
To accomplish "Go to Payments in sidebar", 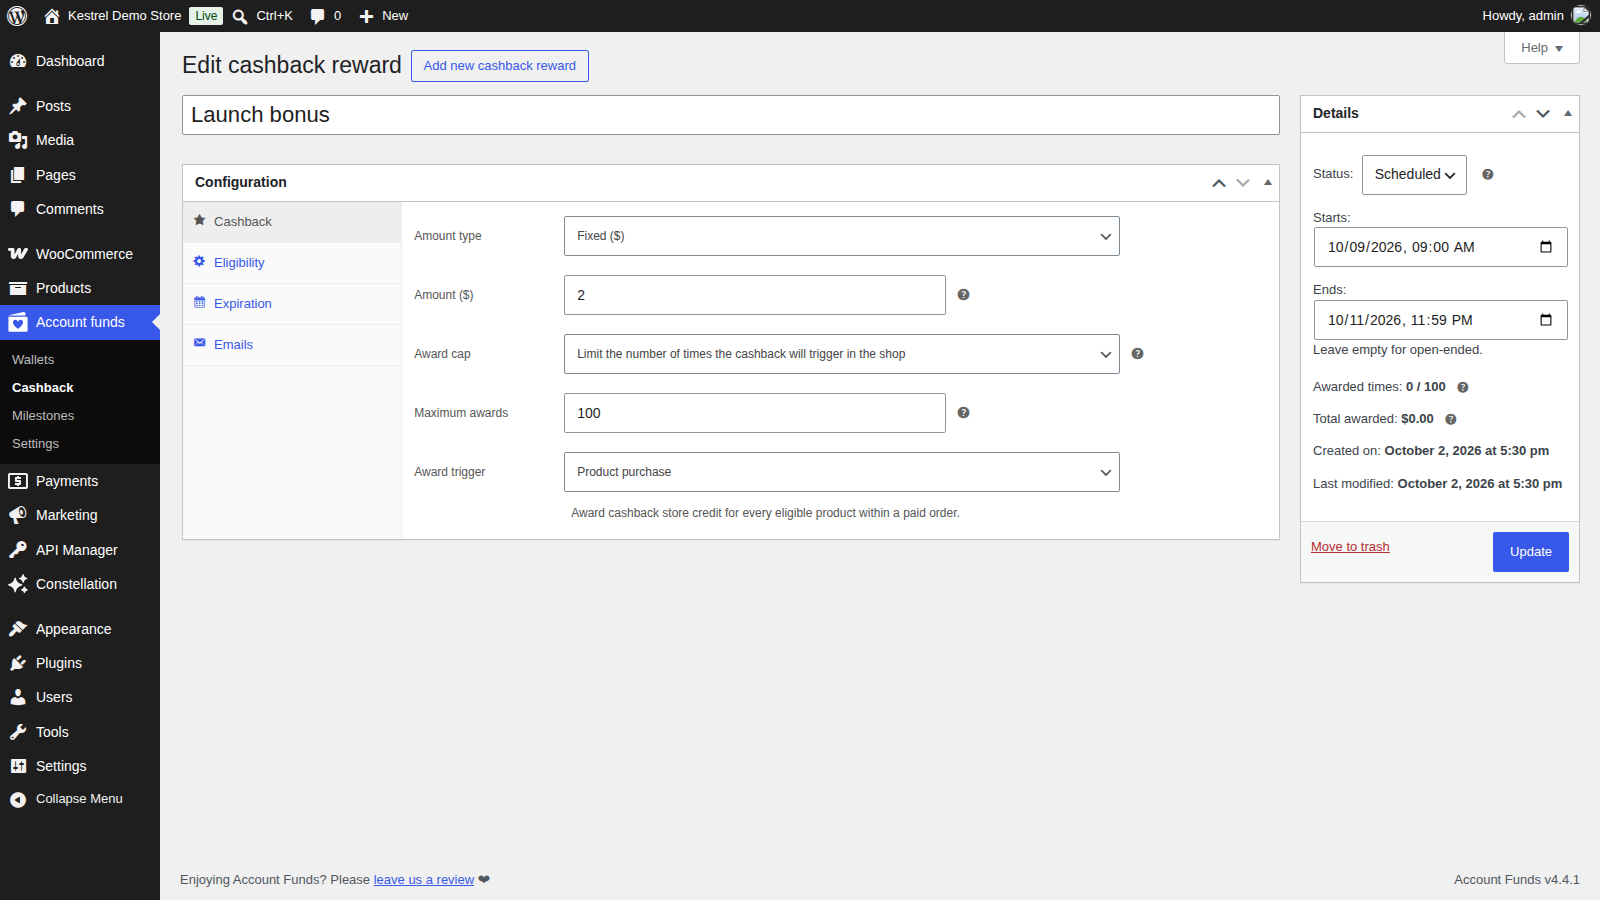I will pyautogui.click(x=80, y=481).
